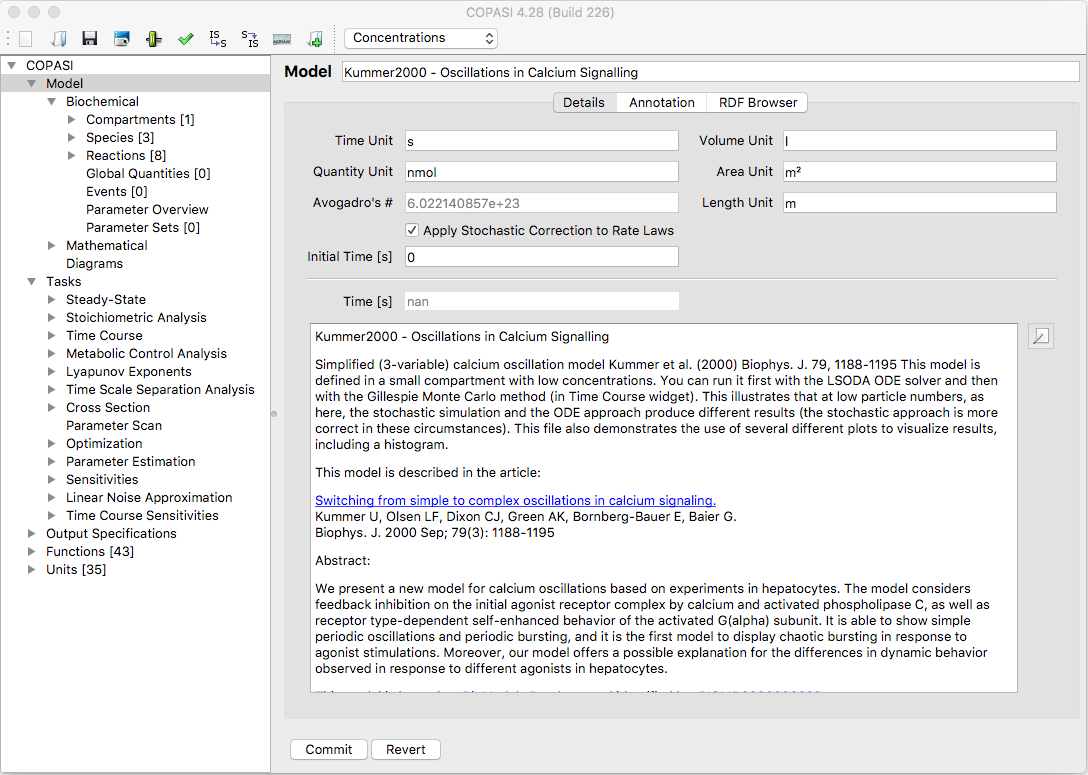Expand the Functions [43] triangle
1088x775 pixels.
pos(31,552)
